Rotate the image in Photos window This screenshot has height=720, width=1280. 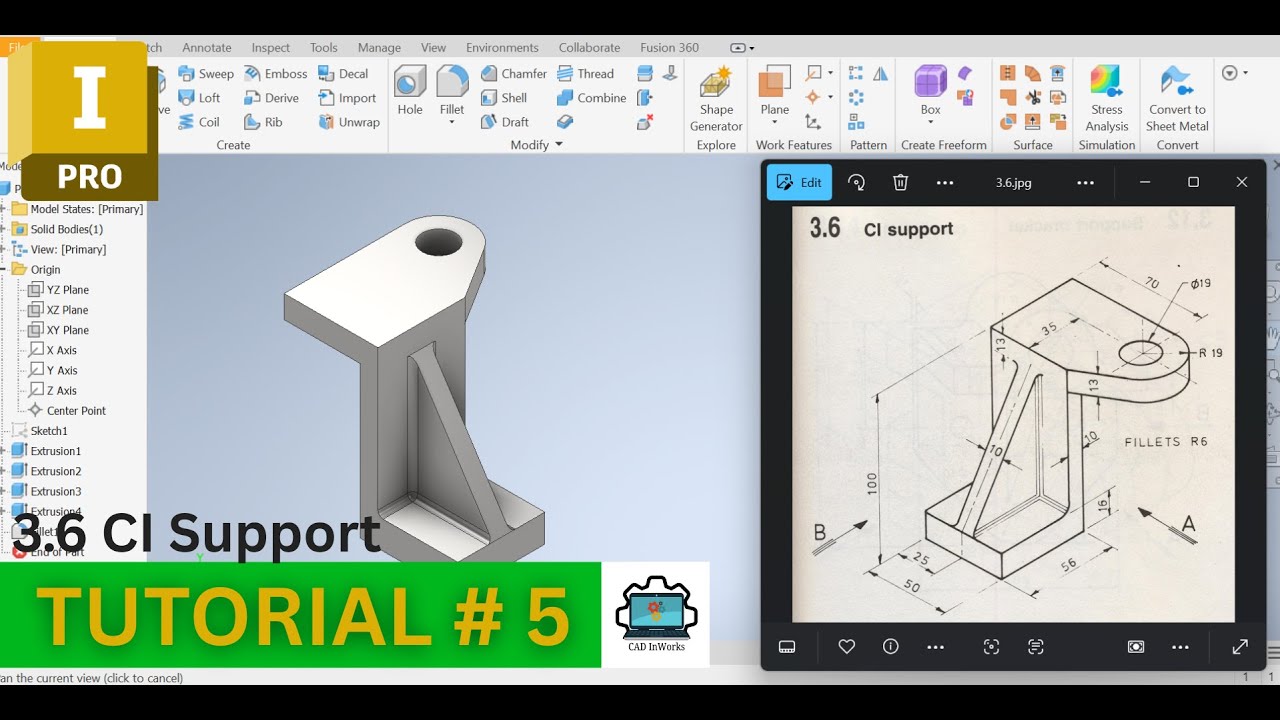[856, 182]
